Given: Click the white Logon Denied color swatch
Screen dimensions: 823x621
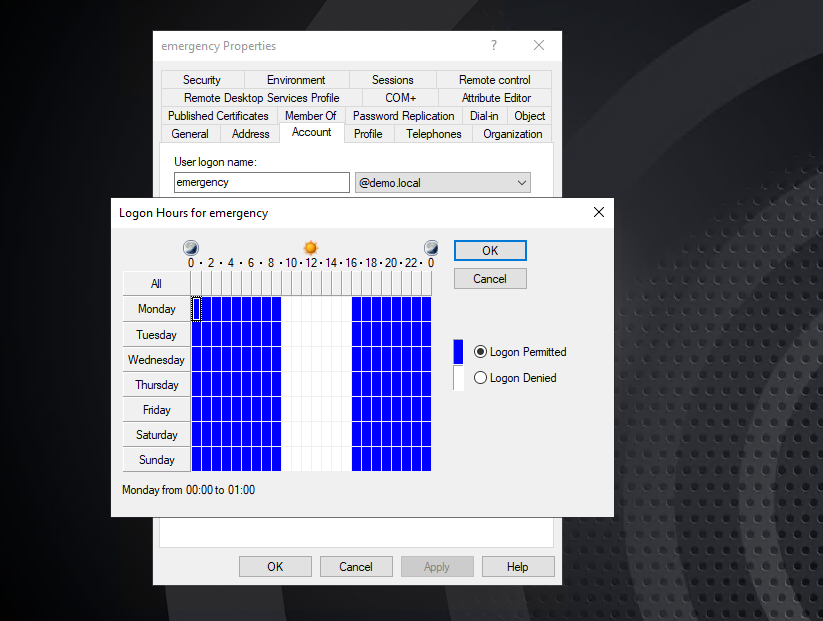Looking at the screenshot, I should (x=458, y=378).
